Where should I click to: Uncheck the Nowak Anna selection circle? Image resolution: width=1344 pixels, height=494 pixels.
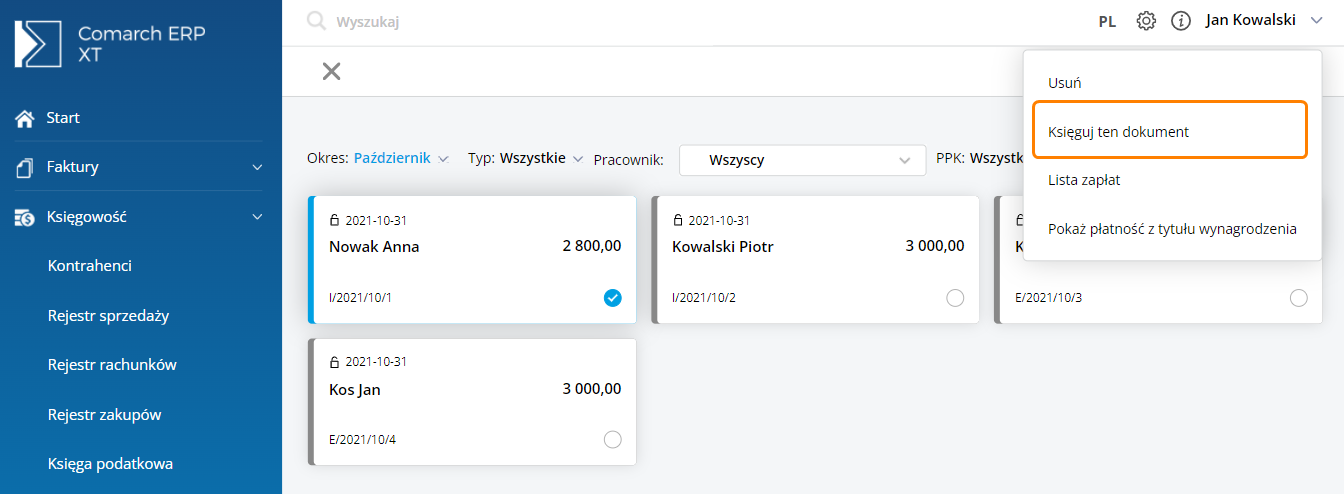pos(613,297)
